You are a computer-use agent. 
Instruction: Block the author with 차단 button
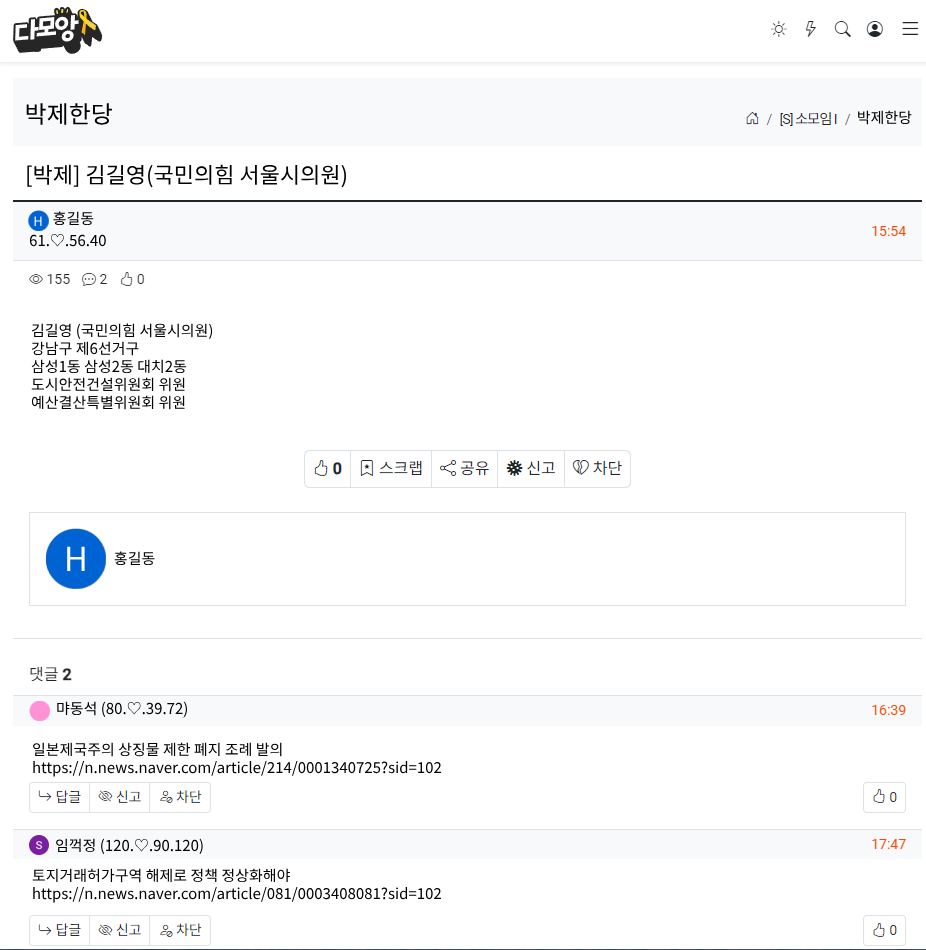[597, 468]
